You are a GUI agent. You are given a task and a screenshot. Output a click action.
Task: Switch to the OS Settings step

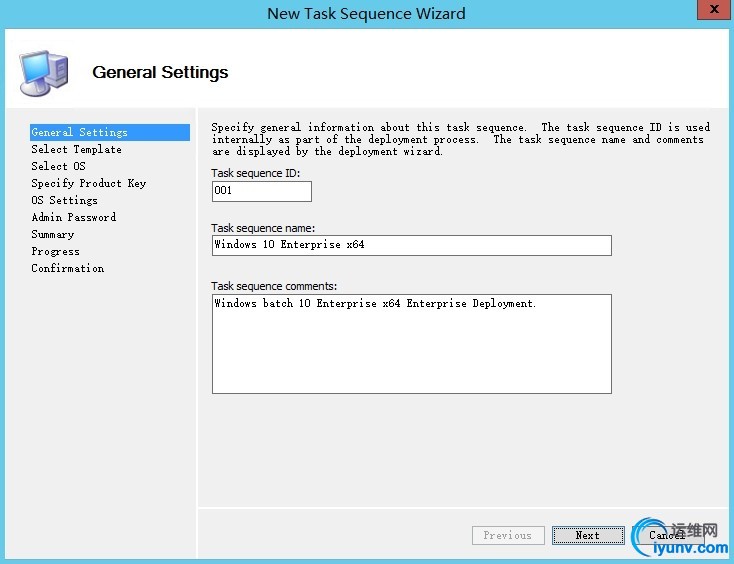[64, 200]
